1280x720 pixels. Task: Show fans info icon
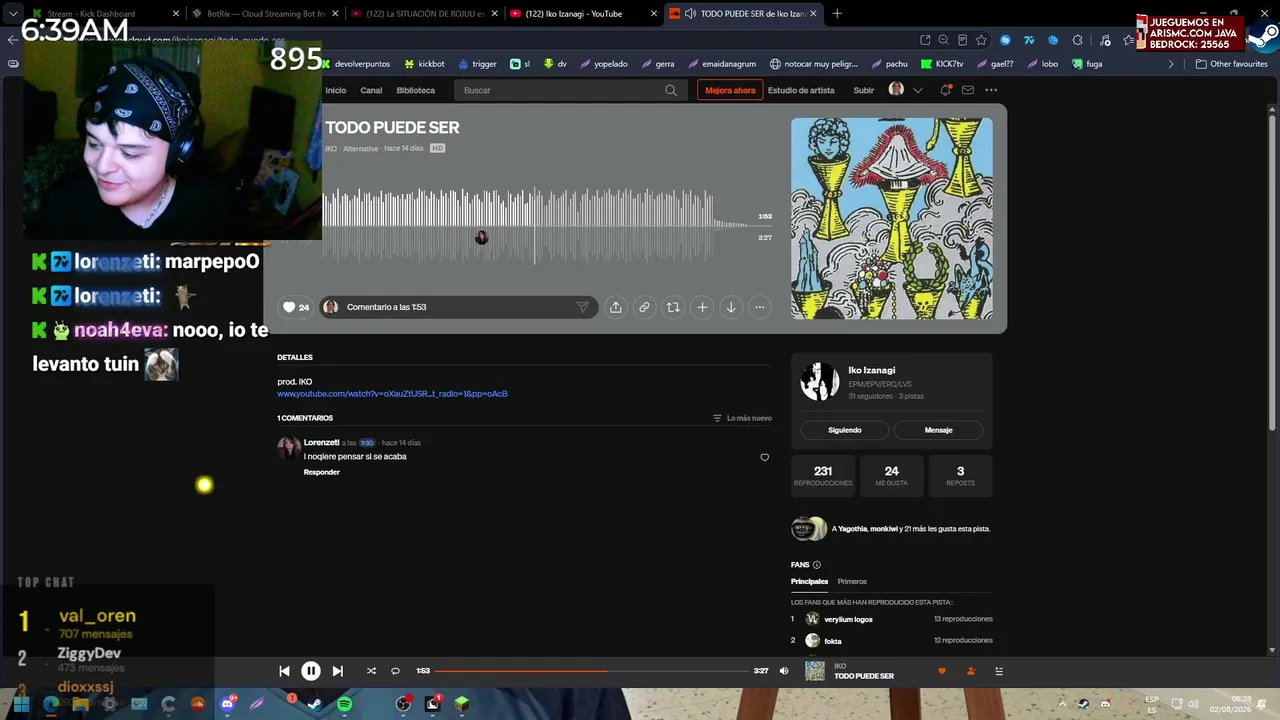817,565
